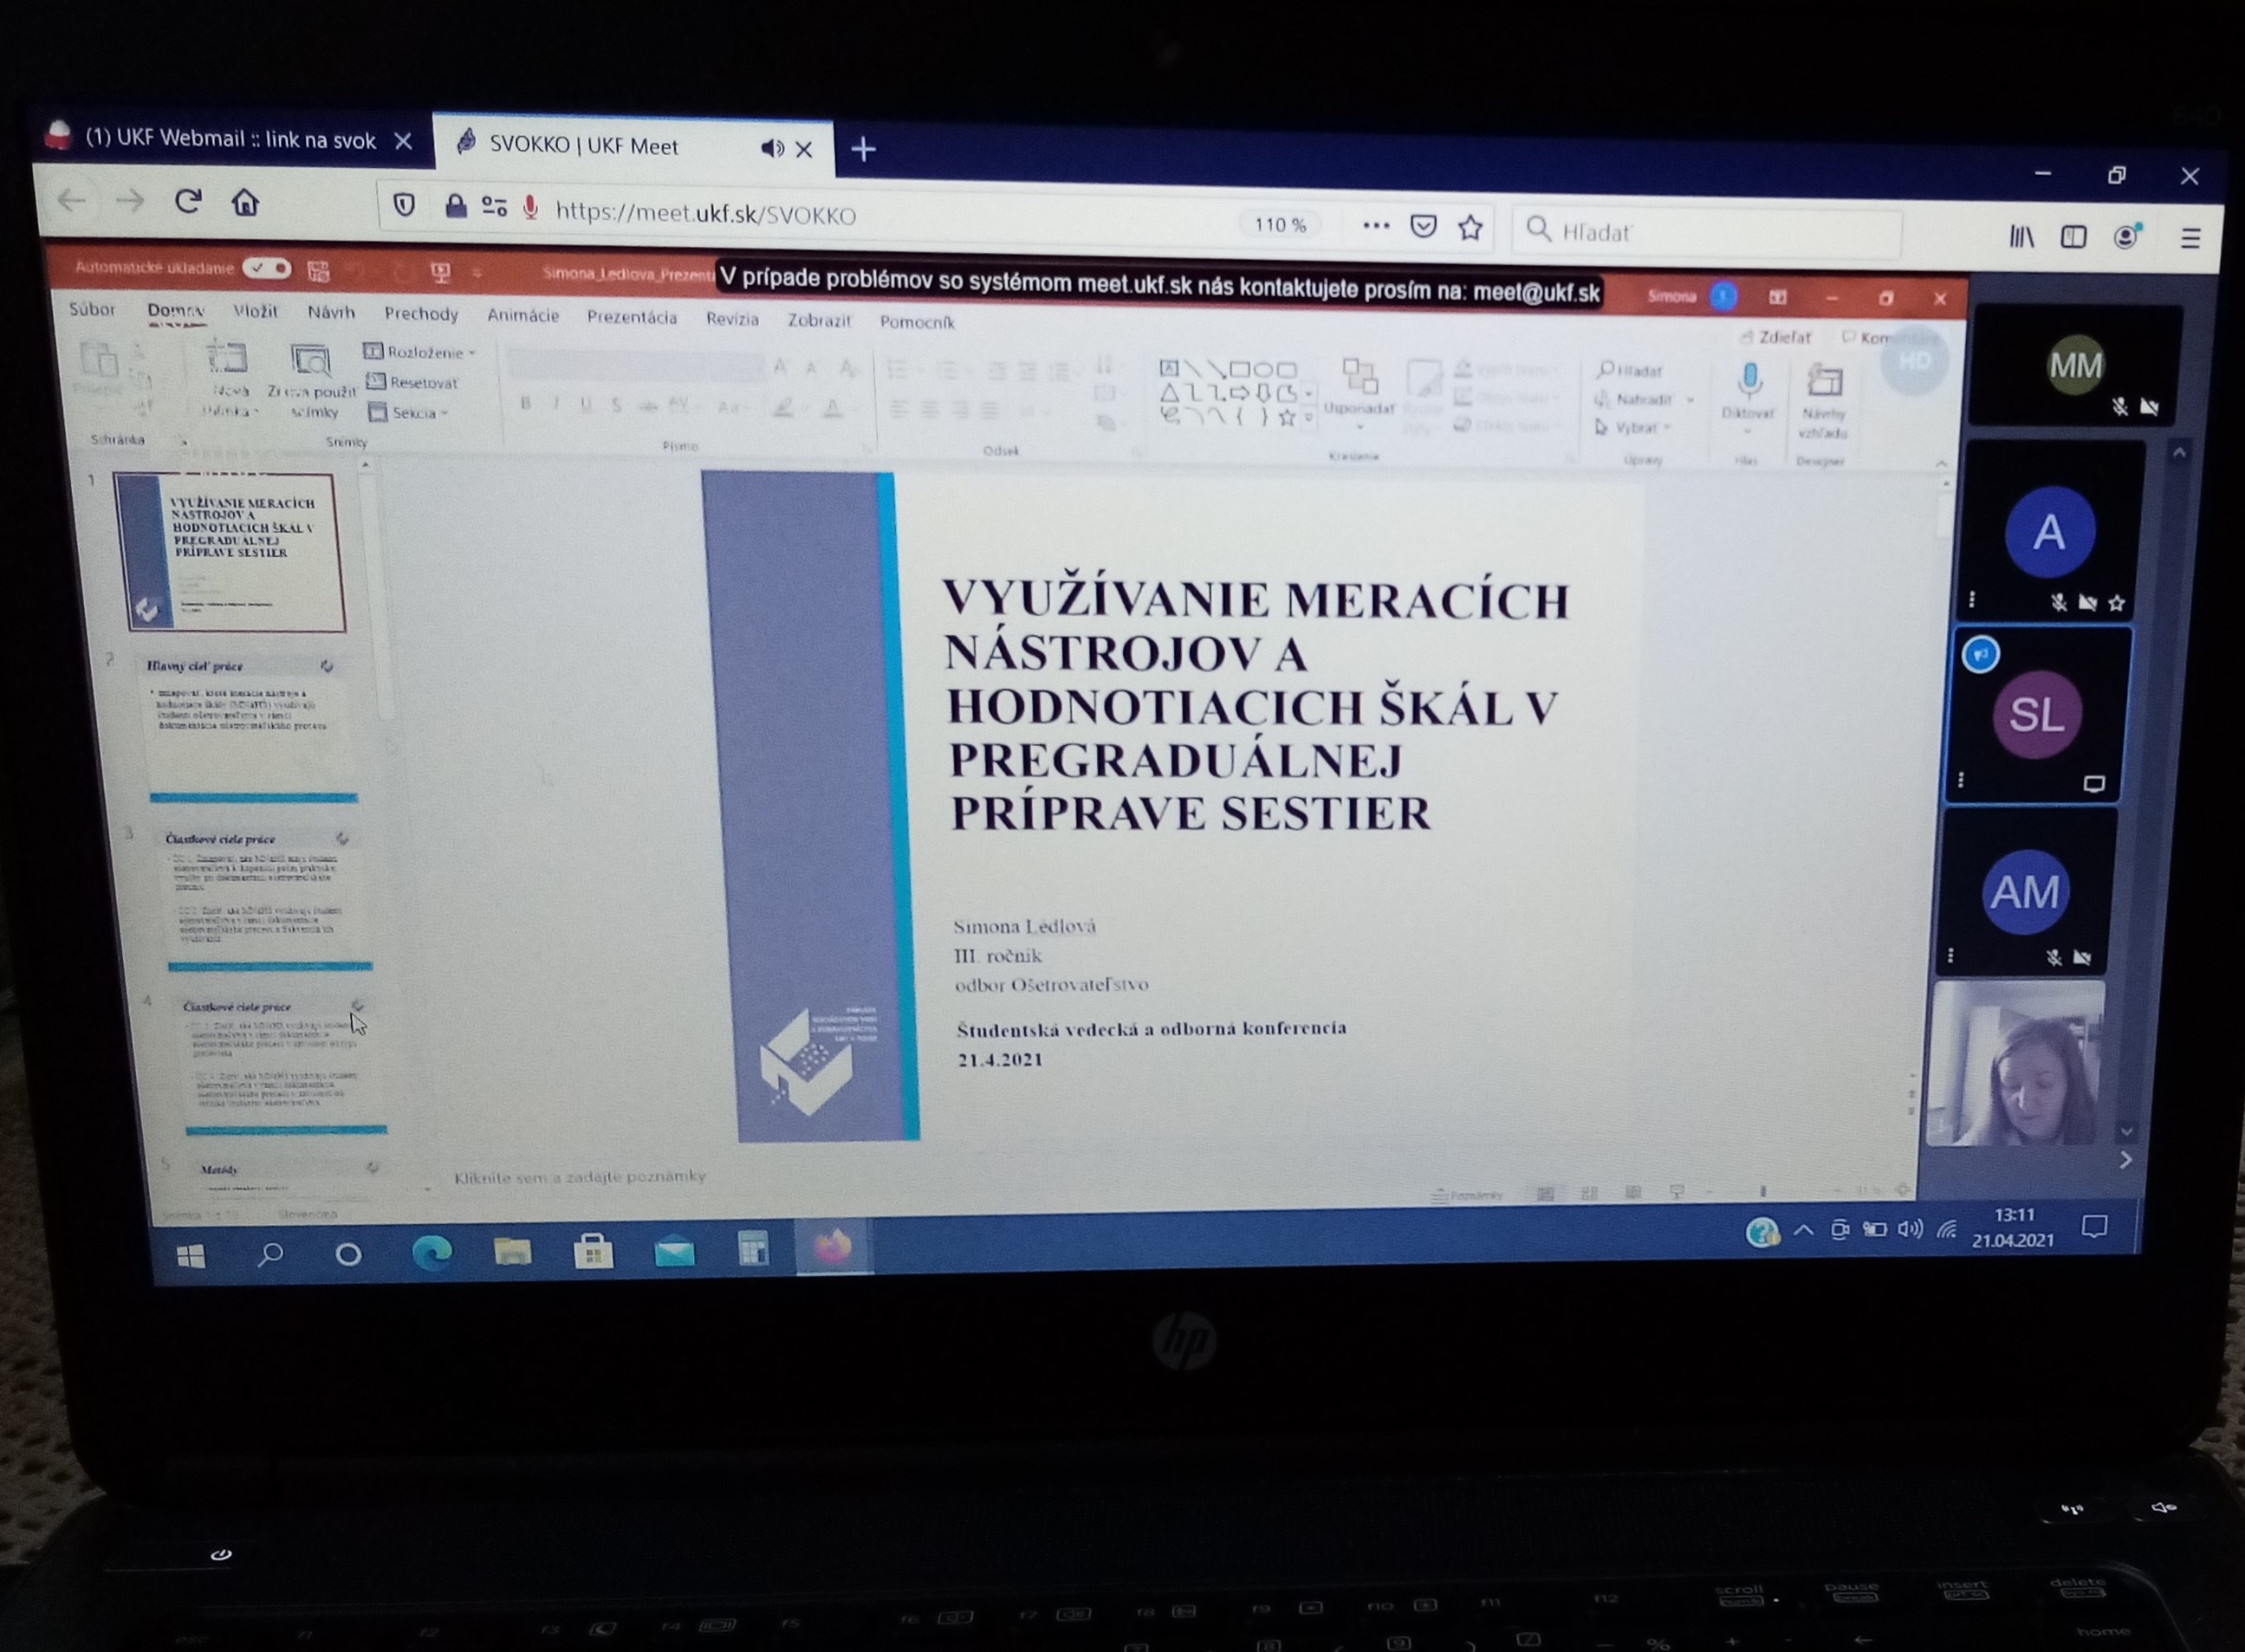Toggle Automatické ukladanie switch
The width and height of the screenshot is (2245, 1652).
coord(267,268)
